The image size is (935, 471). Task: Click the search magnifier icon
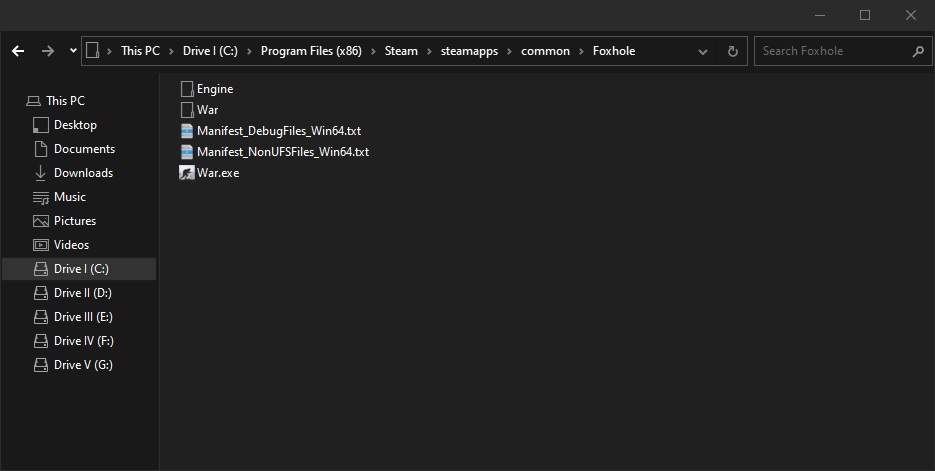tap(918, 51)
